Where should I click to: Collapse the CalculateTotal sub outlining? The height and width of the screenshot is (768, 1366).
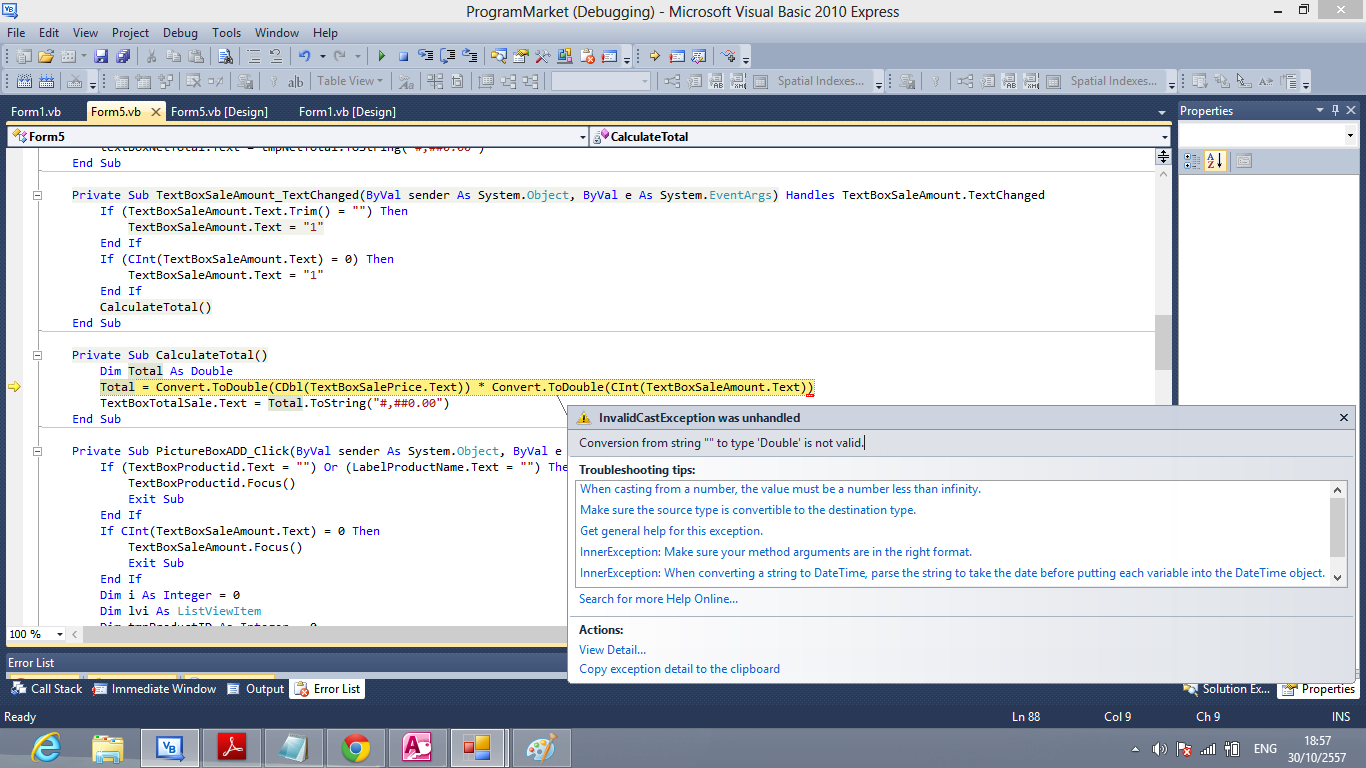(x=38, y=355)
